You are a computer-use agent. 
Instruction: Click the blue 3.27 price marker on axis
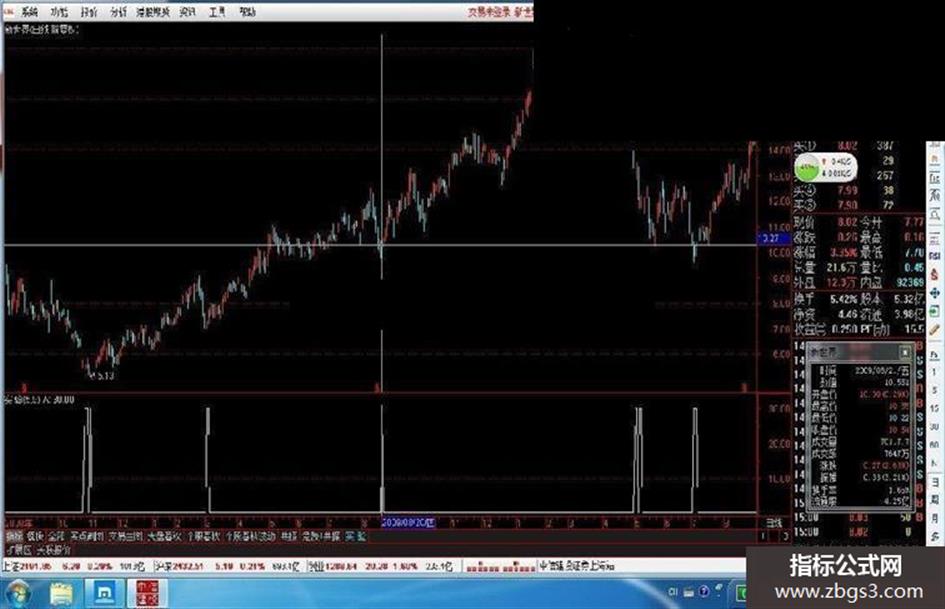point(772,239)
